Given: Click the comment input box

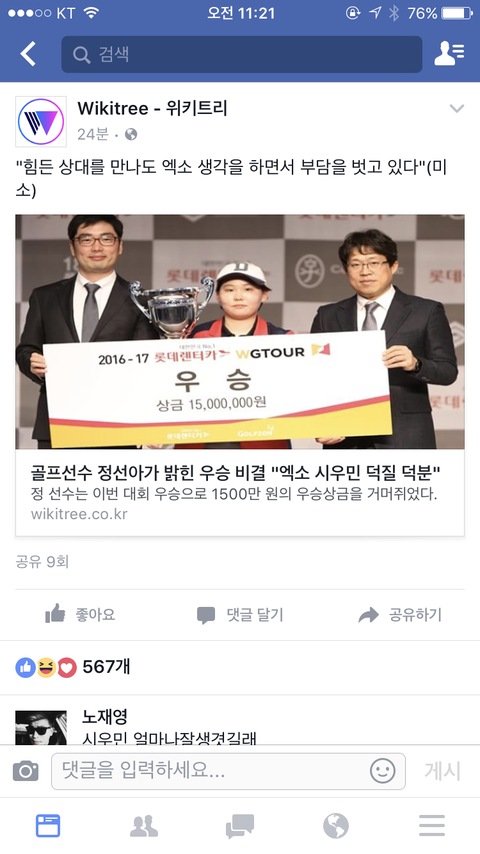Looking at the screenshot, I should coord(228,771).
